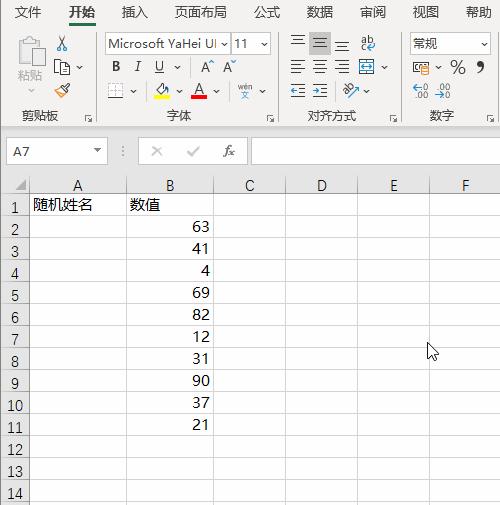This screenshot has height=505, width=500.
Task: Click the formula bar Cancel X icon
Action: point(157,151)
